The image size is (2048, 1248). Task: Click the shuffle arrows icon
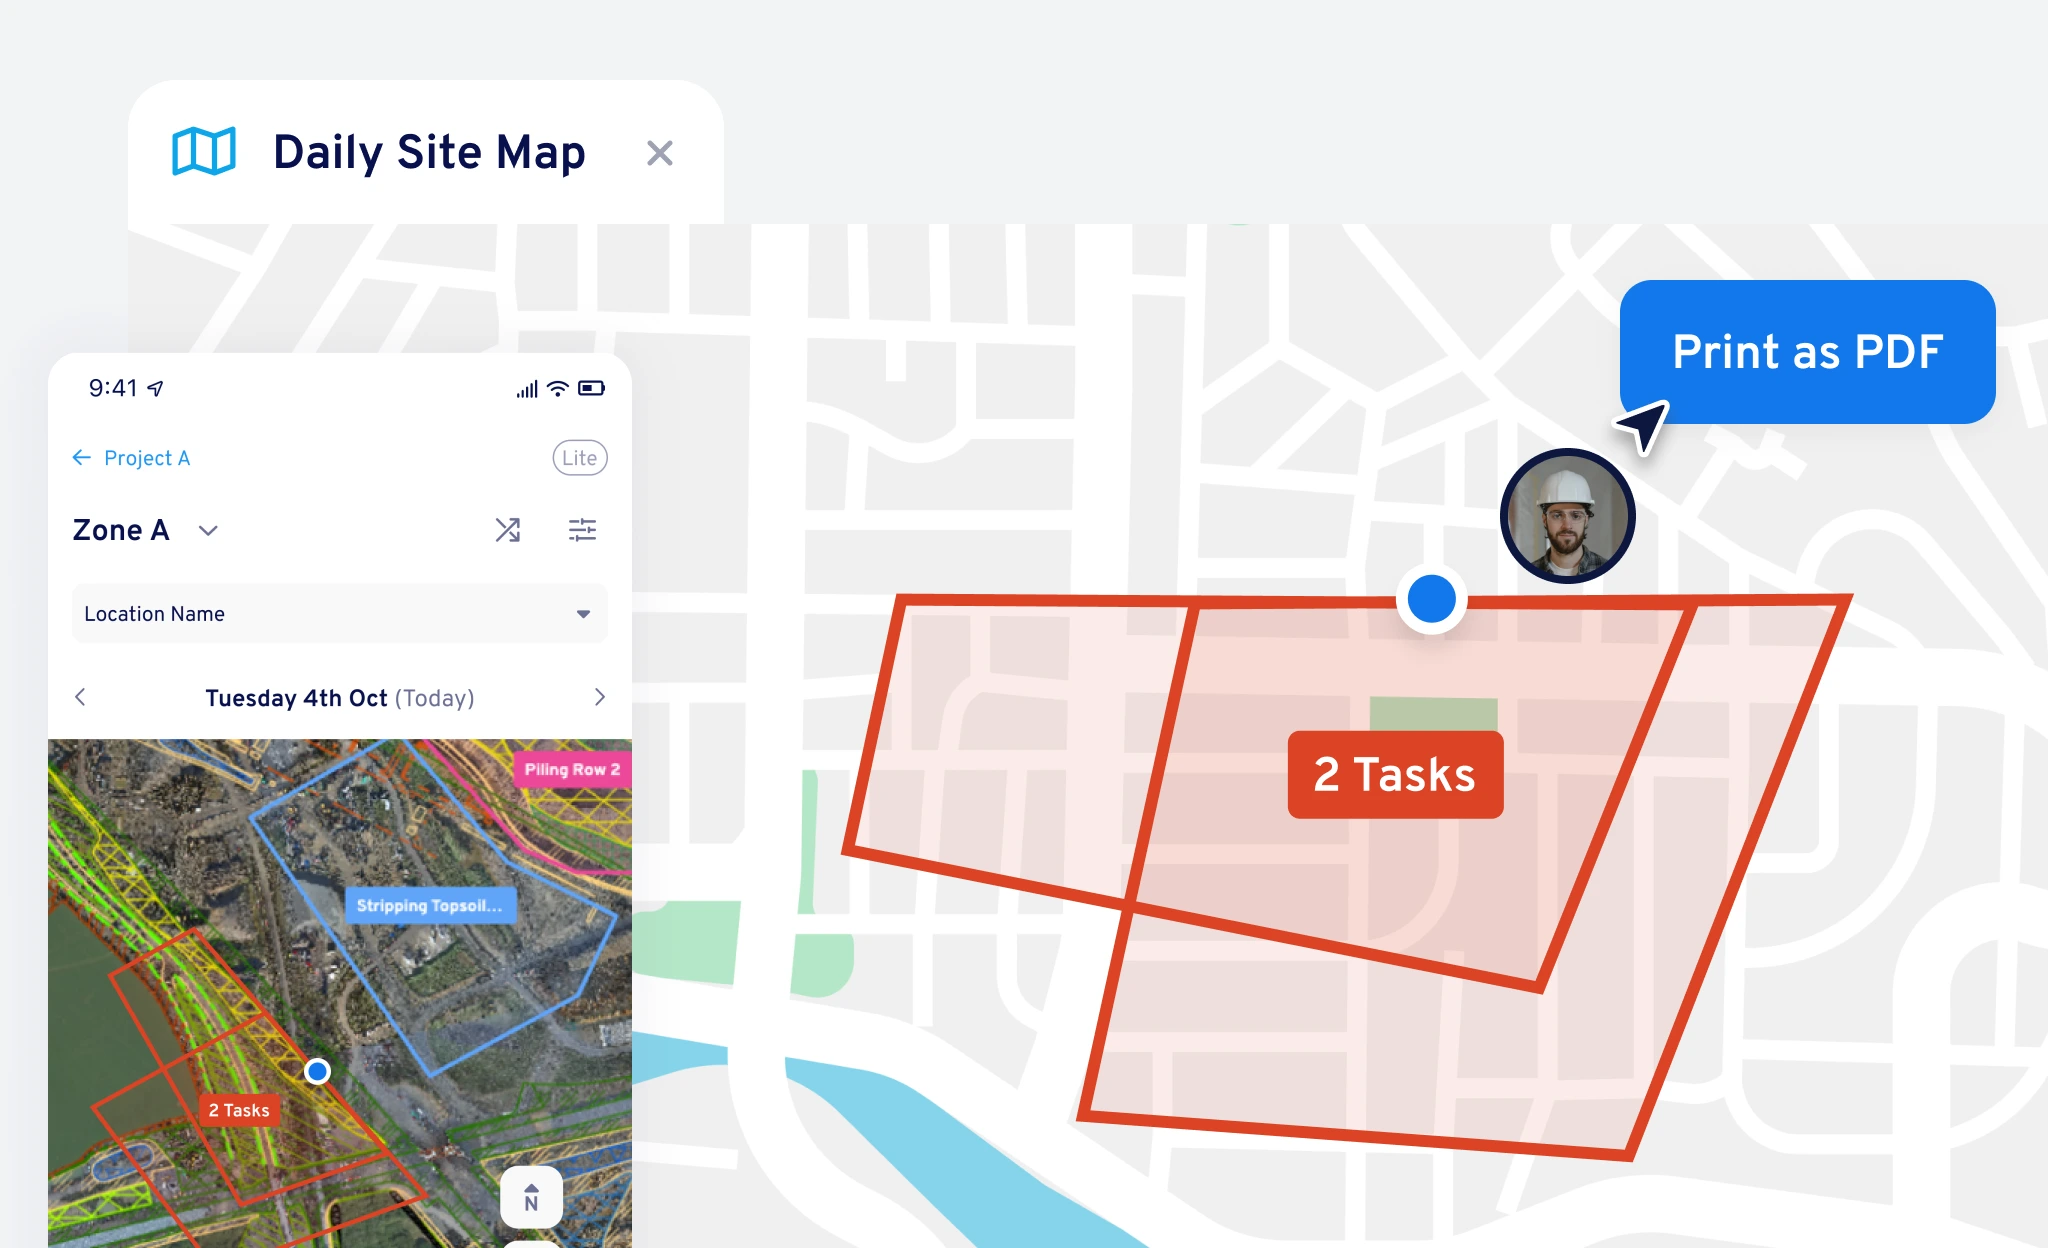point(508,530)
